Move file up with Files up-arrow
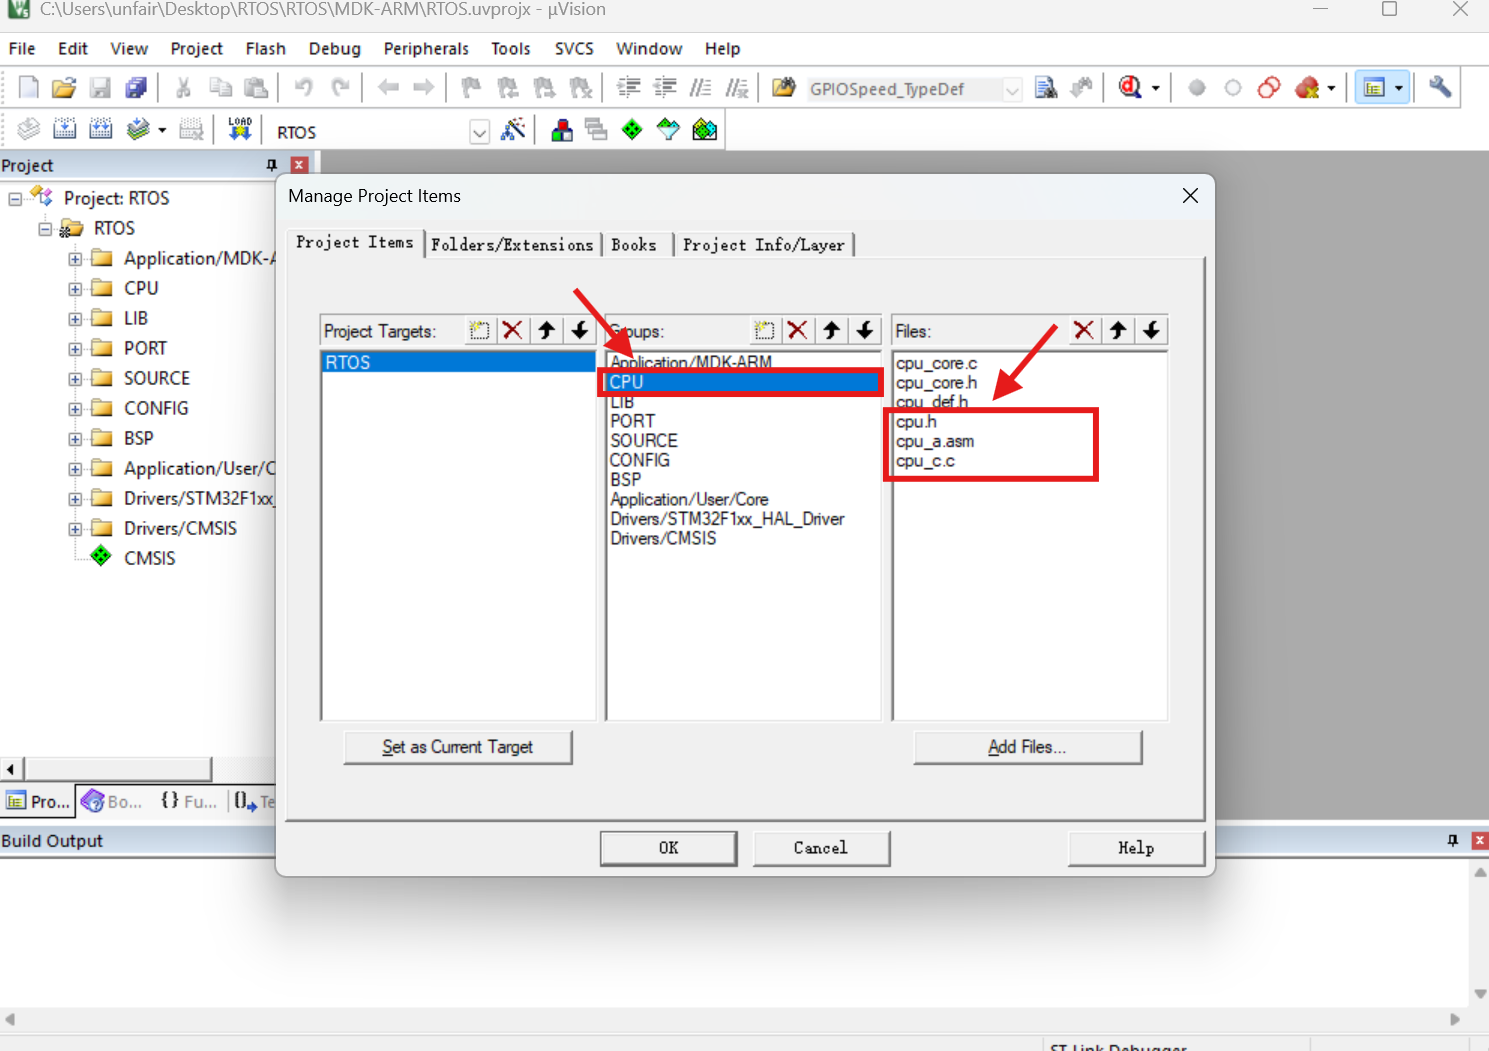Image resolution: width=1489 pixels, height=1051 pixels. tap(1118, 330)
